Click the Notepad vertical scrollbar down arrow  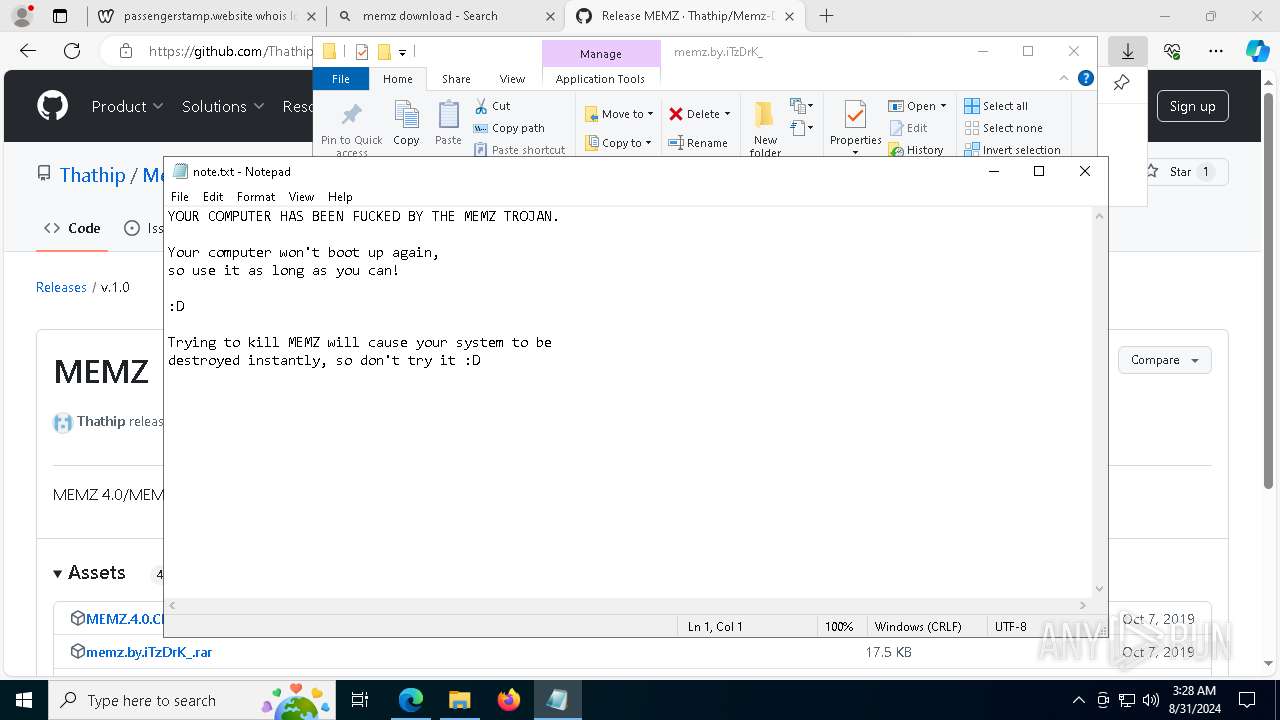tap(1100, 589)
